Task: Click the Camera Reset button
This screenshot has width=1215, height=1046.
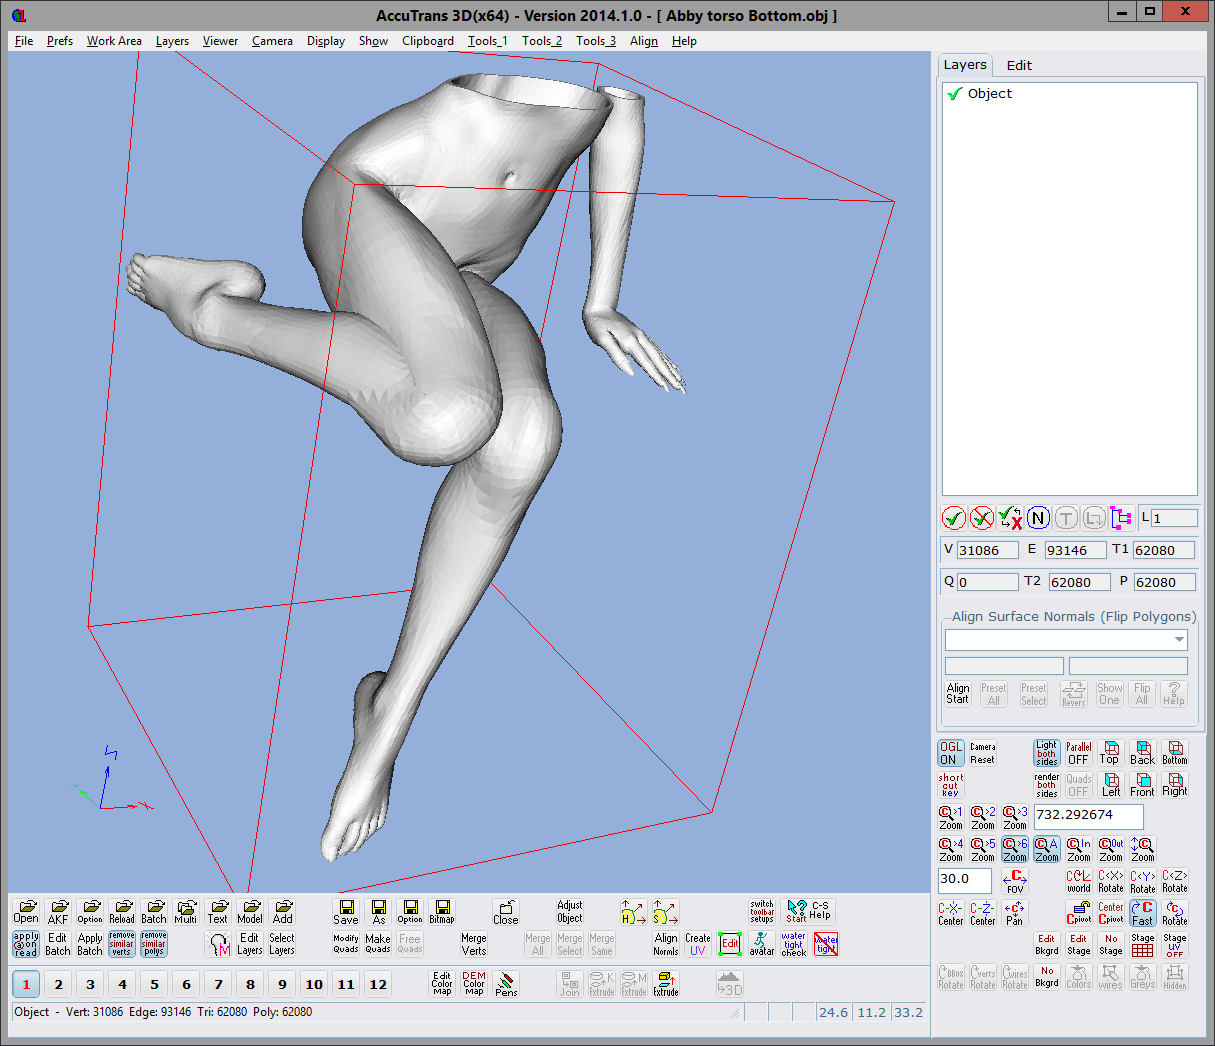Action: (x=982, y=753)
